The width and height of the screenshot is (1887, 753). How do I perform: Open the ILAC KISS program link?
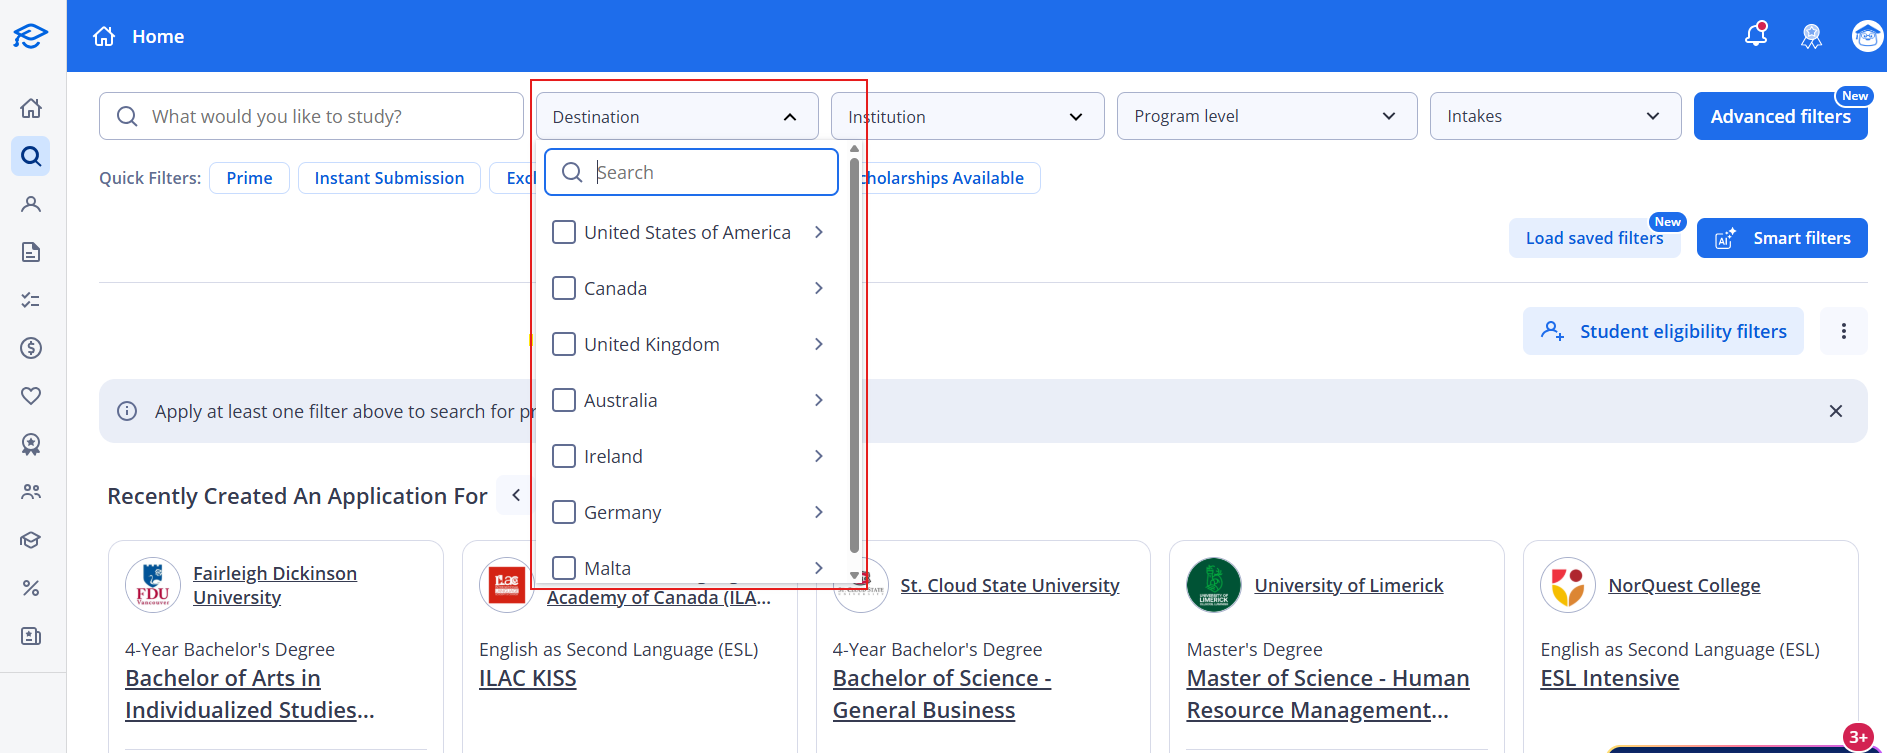pos(528,678)
